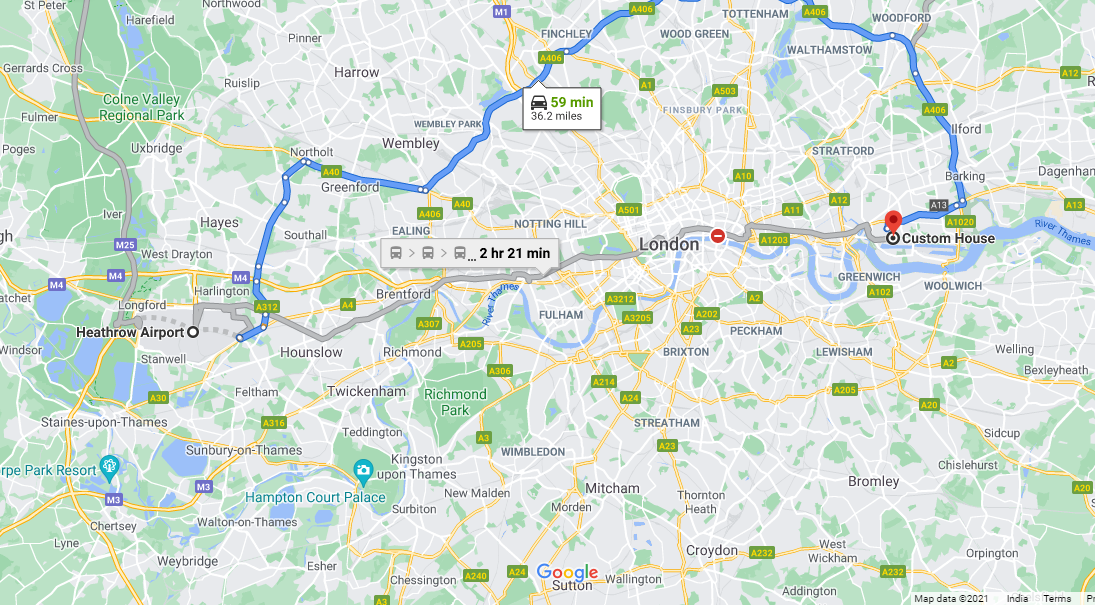Screen dimensions: 1095x605
Task: Select the 2 hr 21 min transit route
Action: [469, 253]
